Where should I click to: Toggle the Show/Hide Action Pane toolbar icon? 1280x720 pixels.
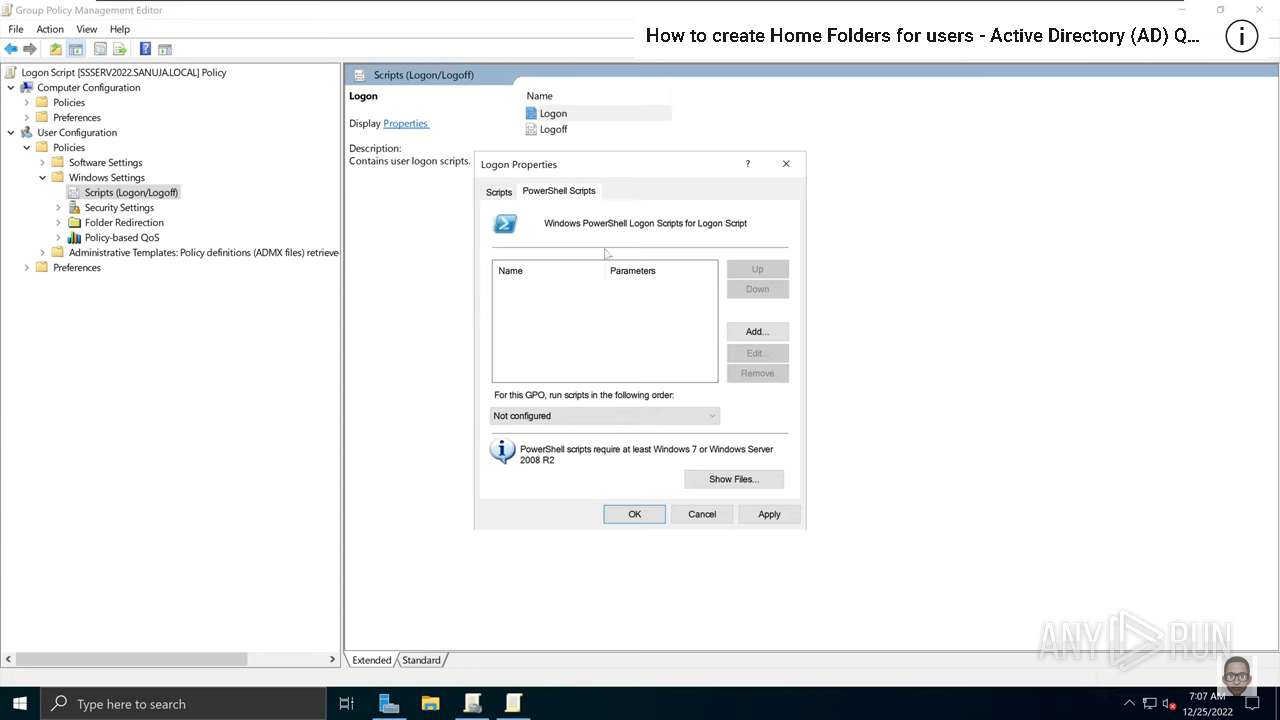165,49
